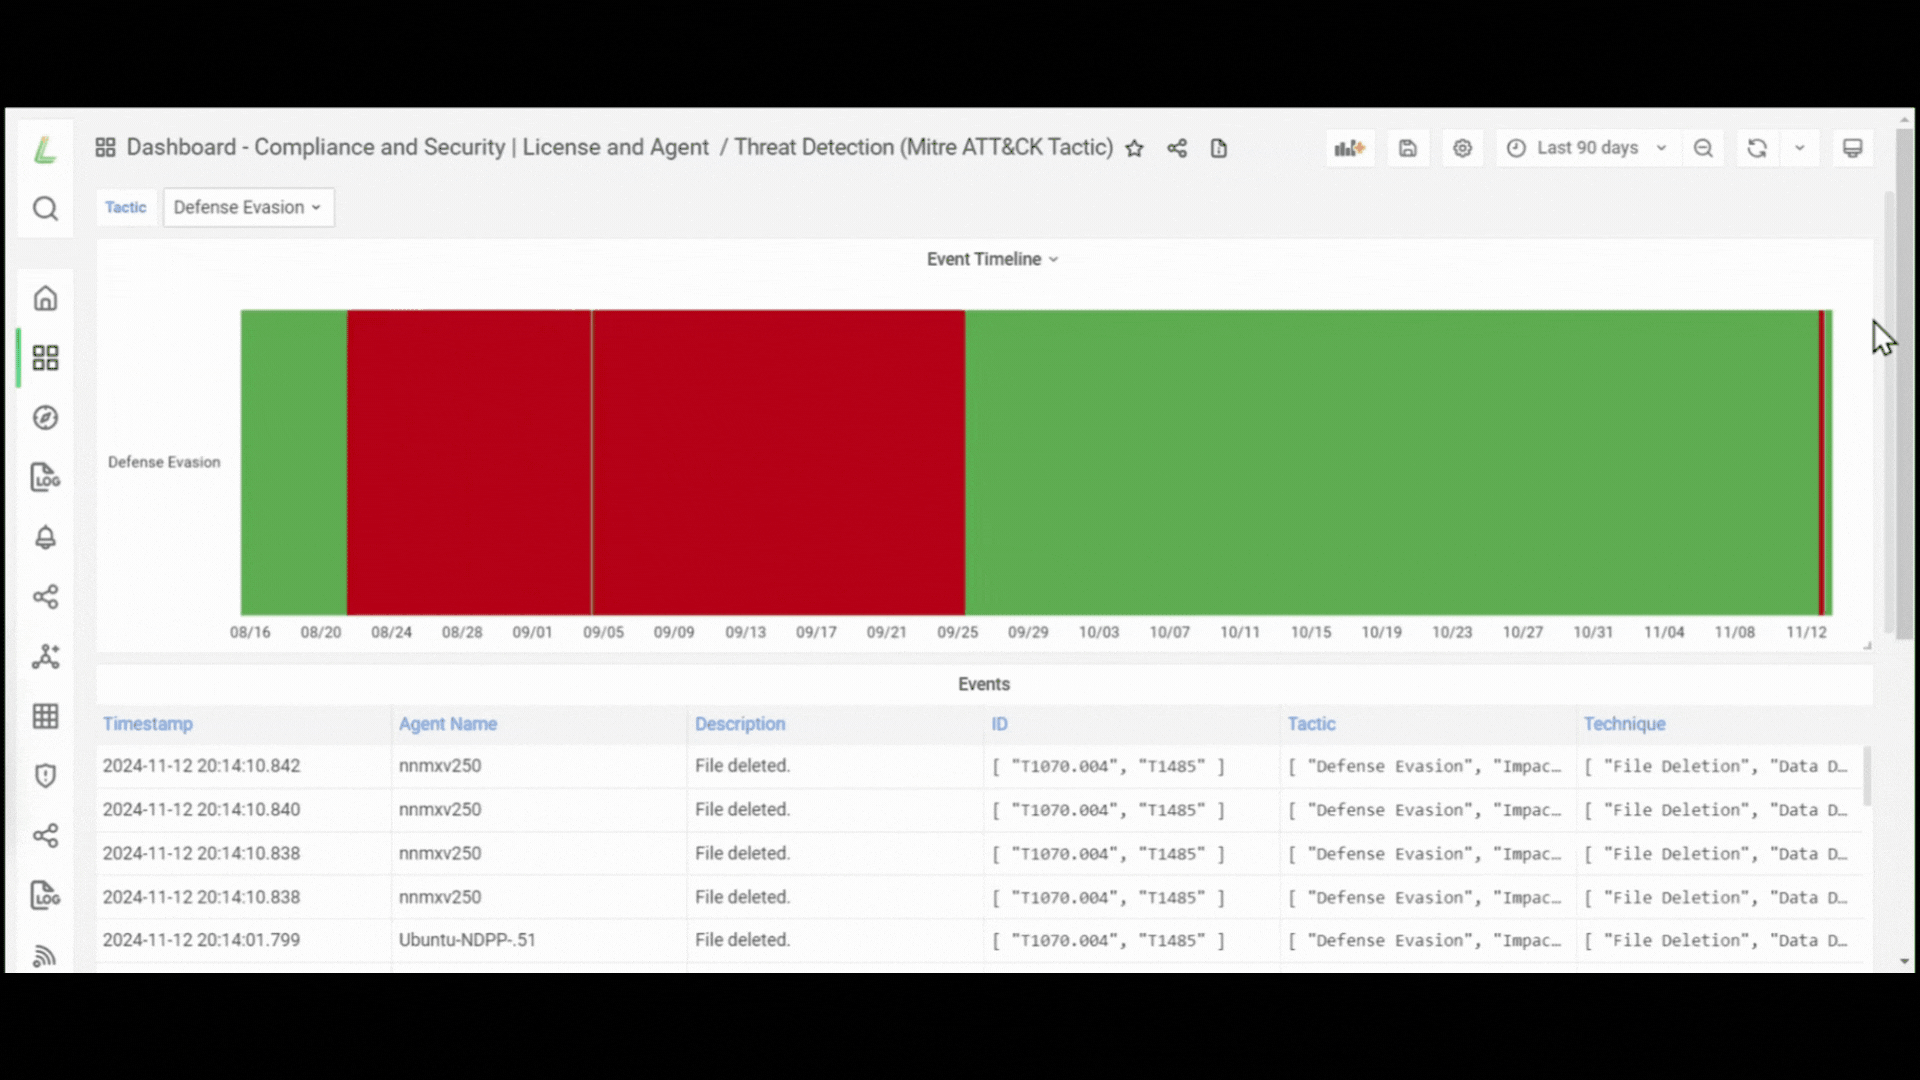Screen dimensions: 1920x1080
Task: Click the Tactic variable label
Action: click(126, 207)
